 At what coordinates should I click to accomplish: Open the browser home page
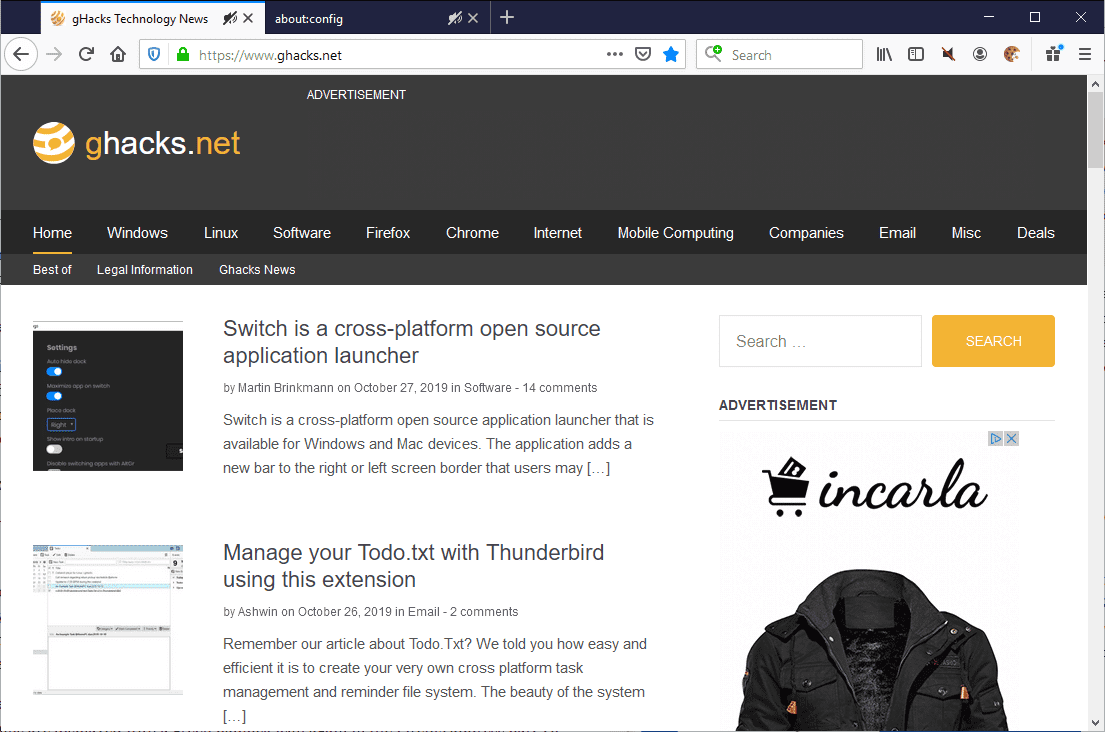(x=118, y=54)
